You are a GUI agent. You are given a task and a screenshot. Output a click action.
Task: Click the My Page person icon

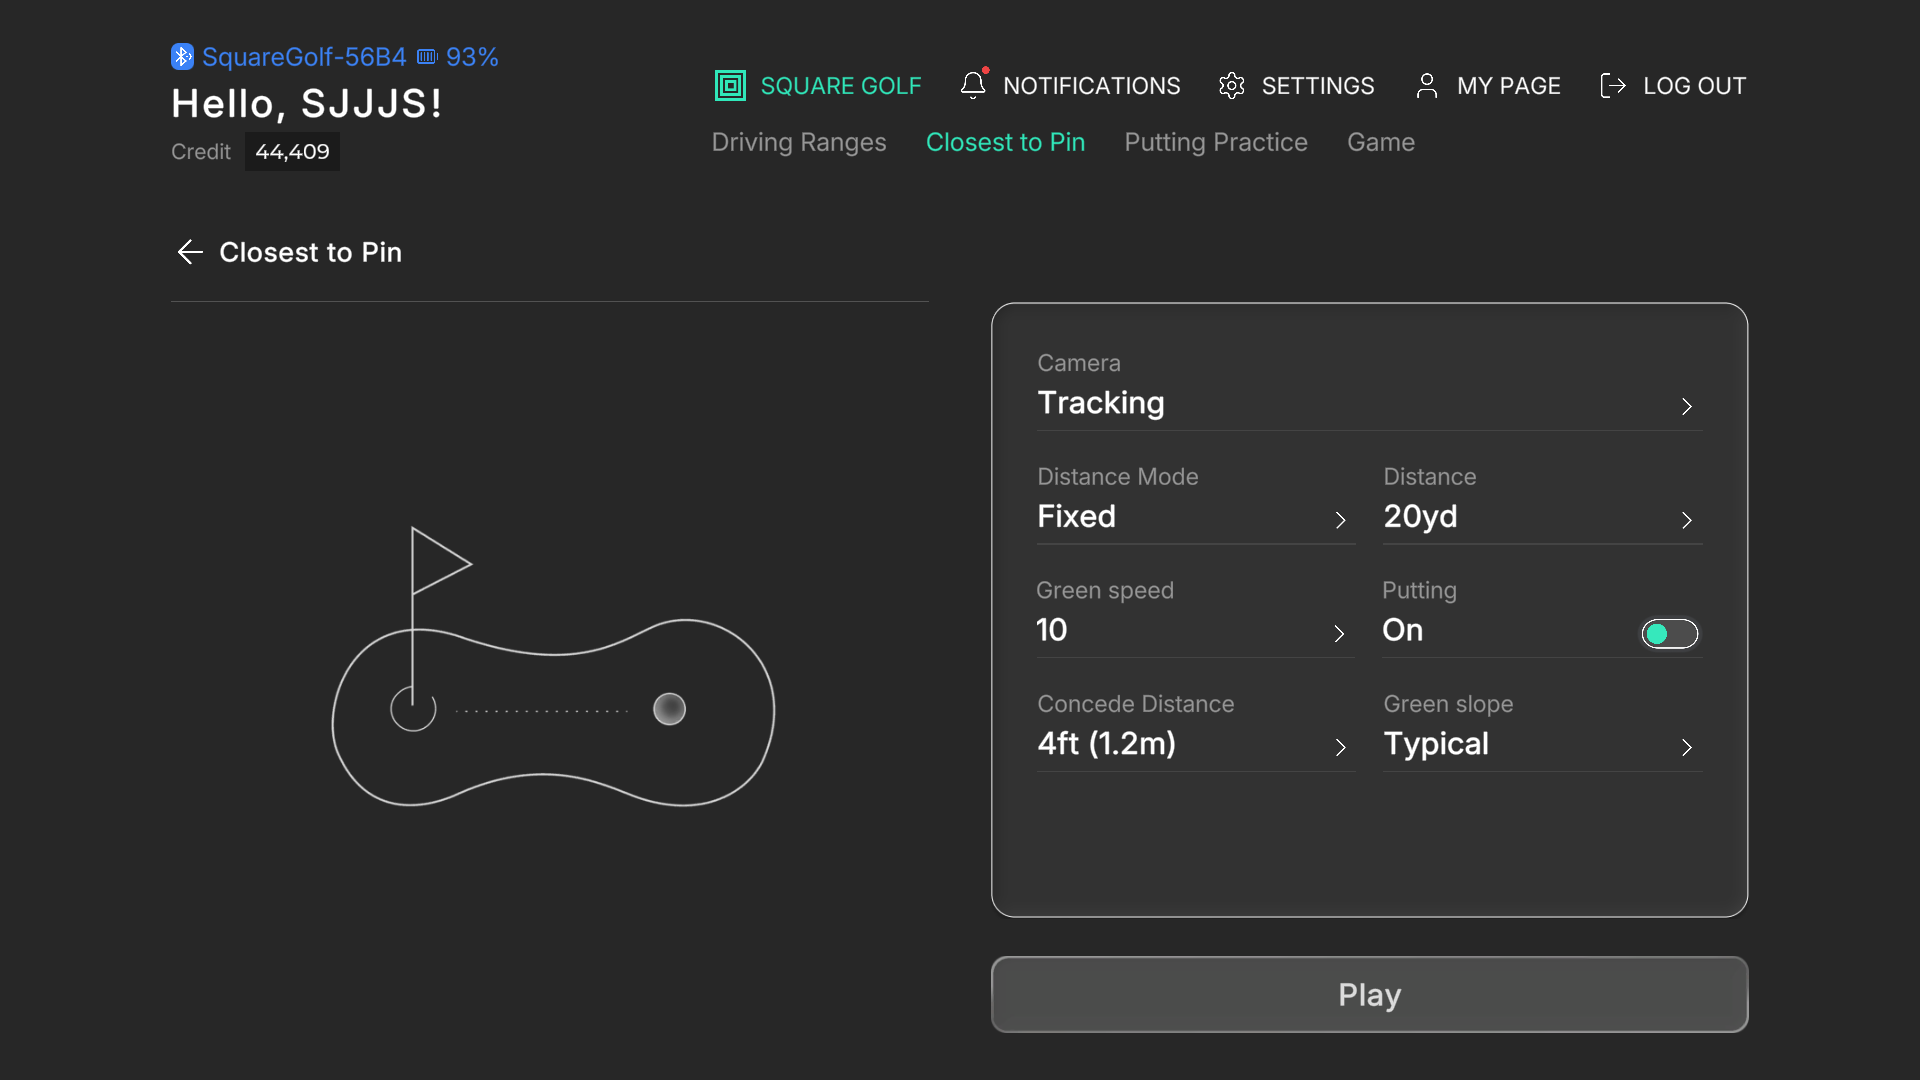1427,86
